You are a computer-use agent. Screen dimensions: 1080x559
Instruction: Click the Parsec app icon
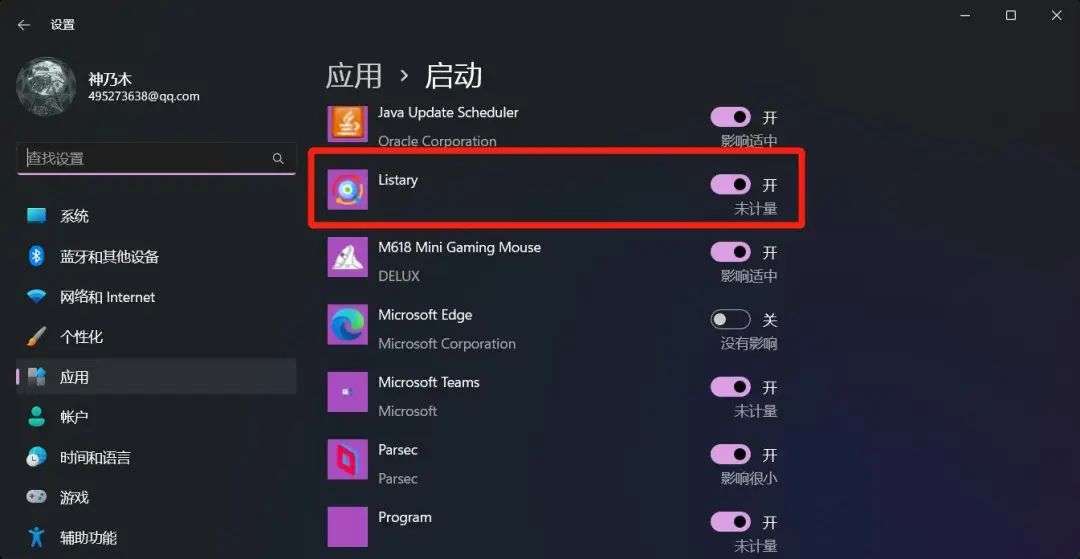pyautogui.click(x=347, y=459)
